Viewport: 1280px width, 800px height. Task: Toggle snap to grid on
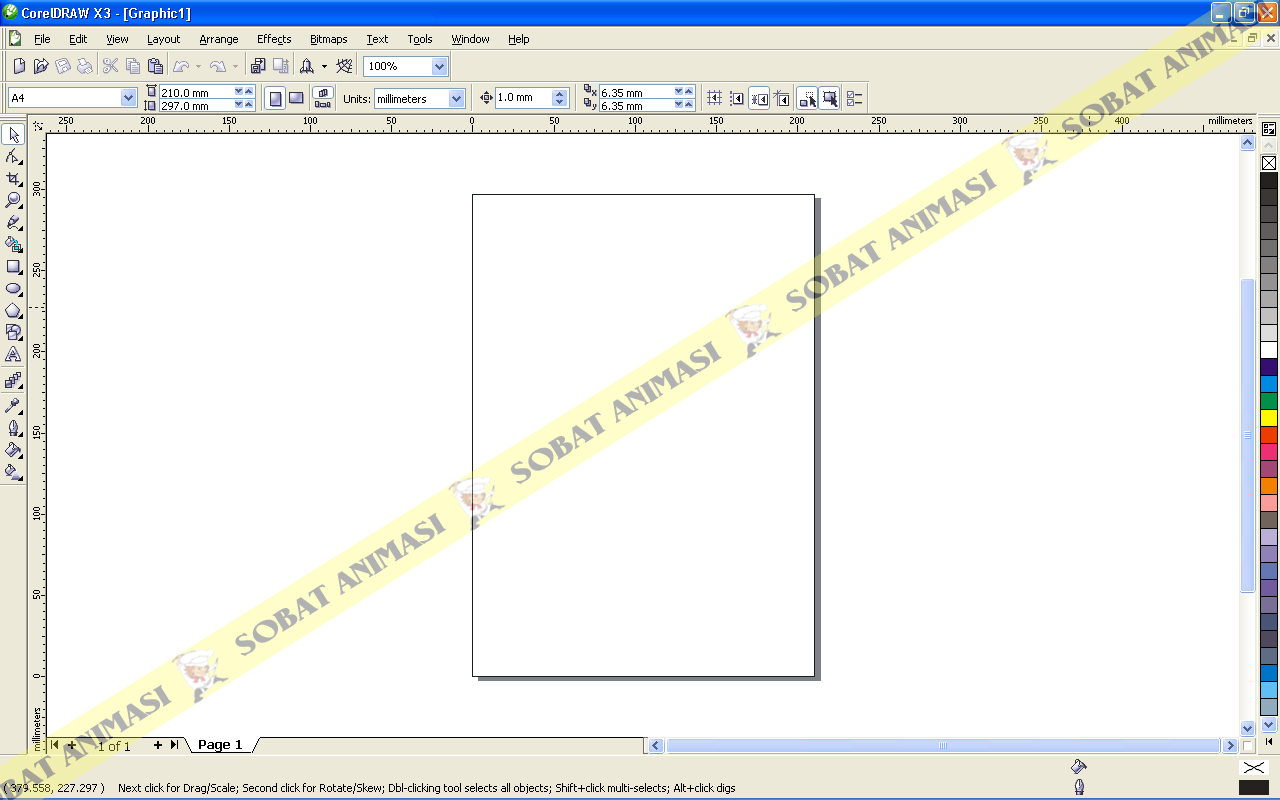(x=714, y=97)
